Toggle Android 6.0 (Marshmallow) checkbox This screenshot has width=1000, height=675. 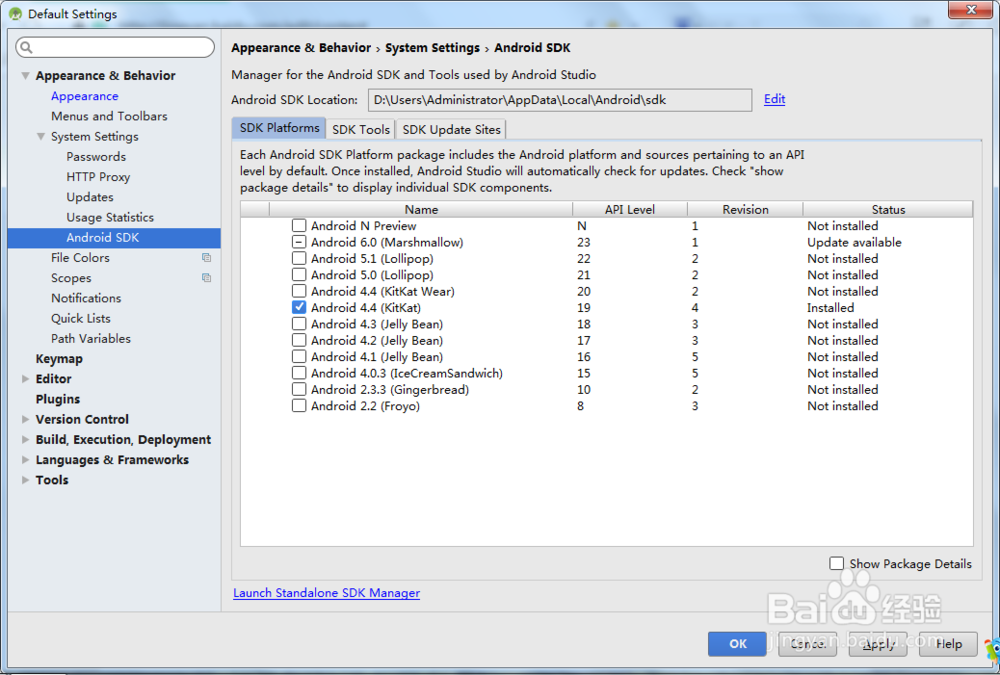pos(298,242)
